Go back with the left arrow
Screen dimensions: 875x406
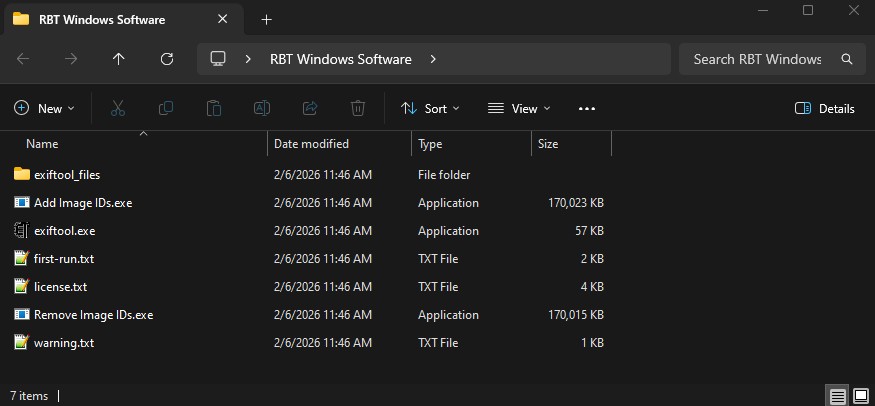point(23,59)
